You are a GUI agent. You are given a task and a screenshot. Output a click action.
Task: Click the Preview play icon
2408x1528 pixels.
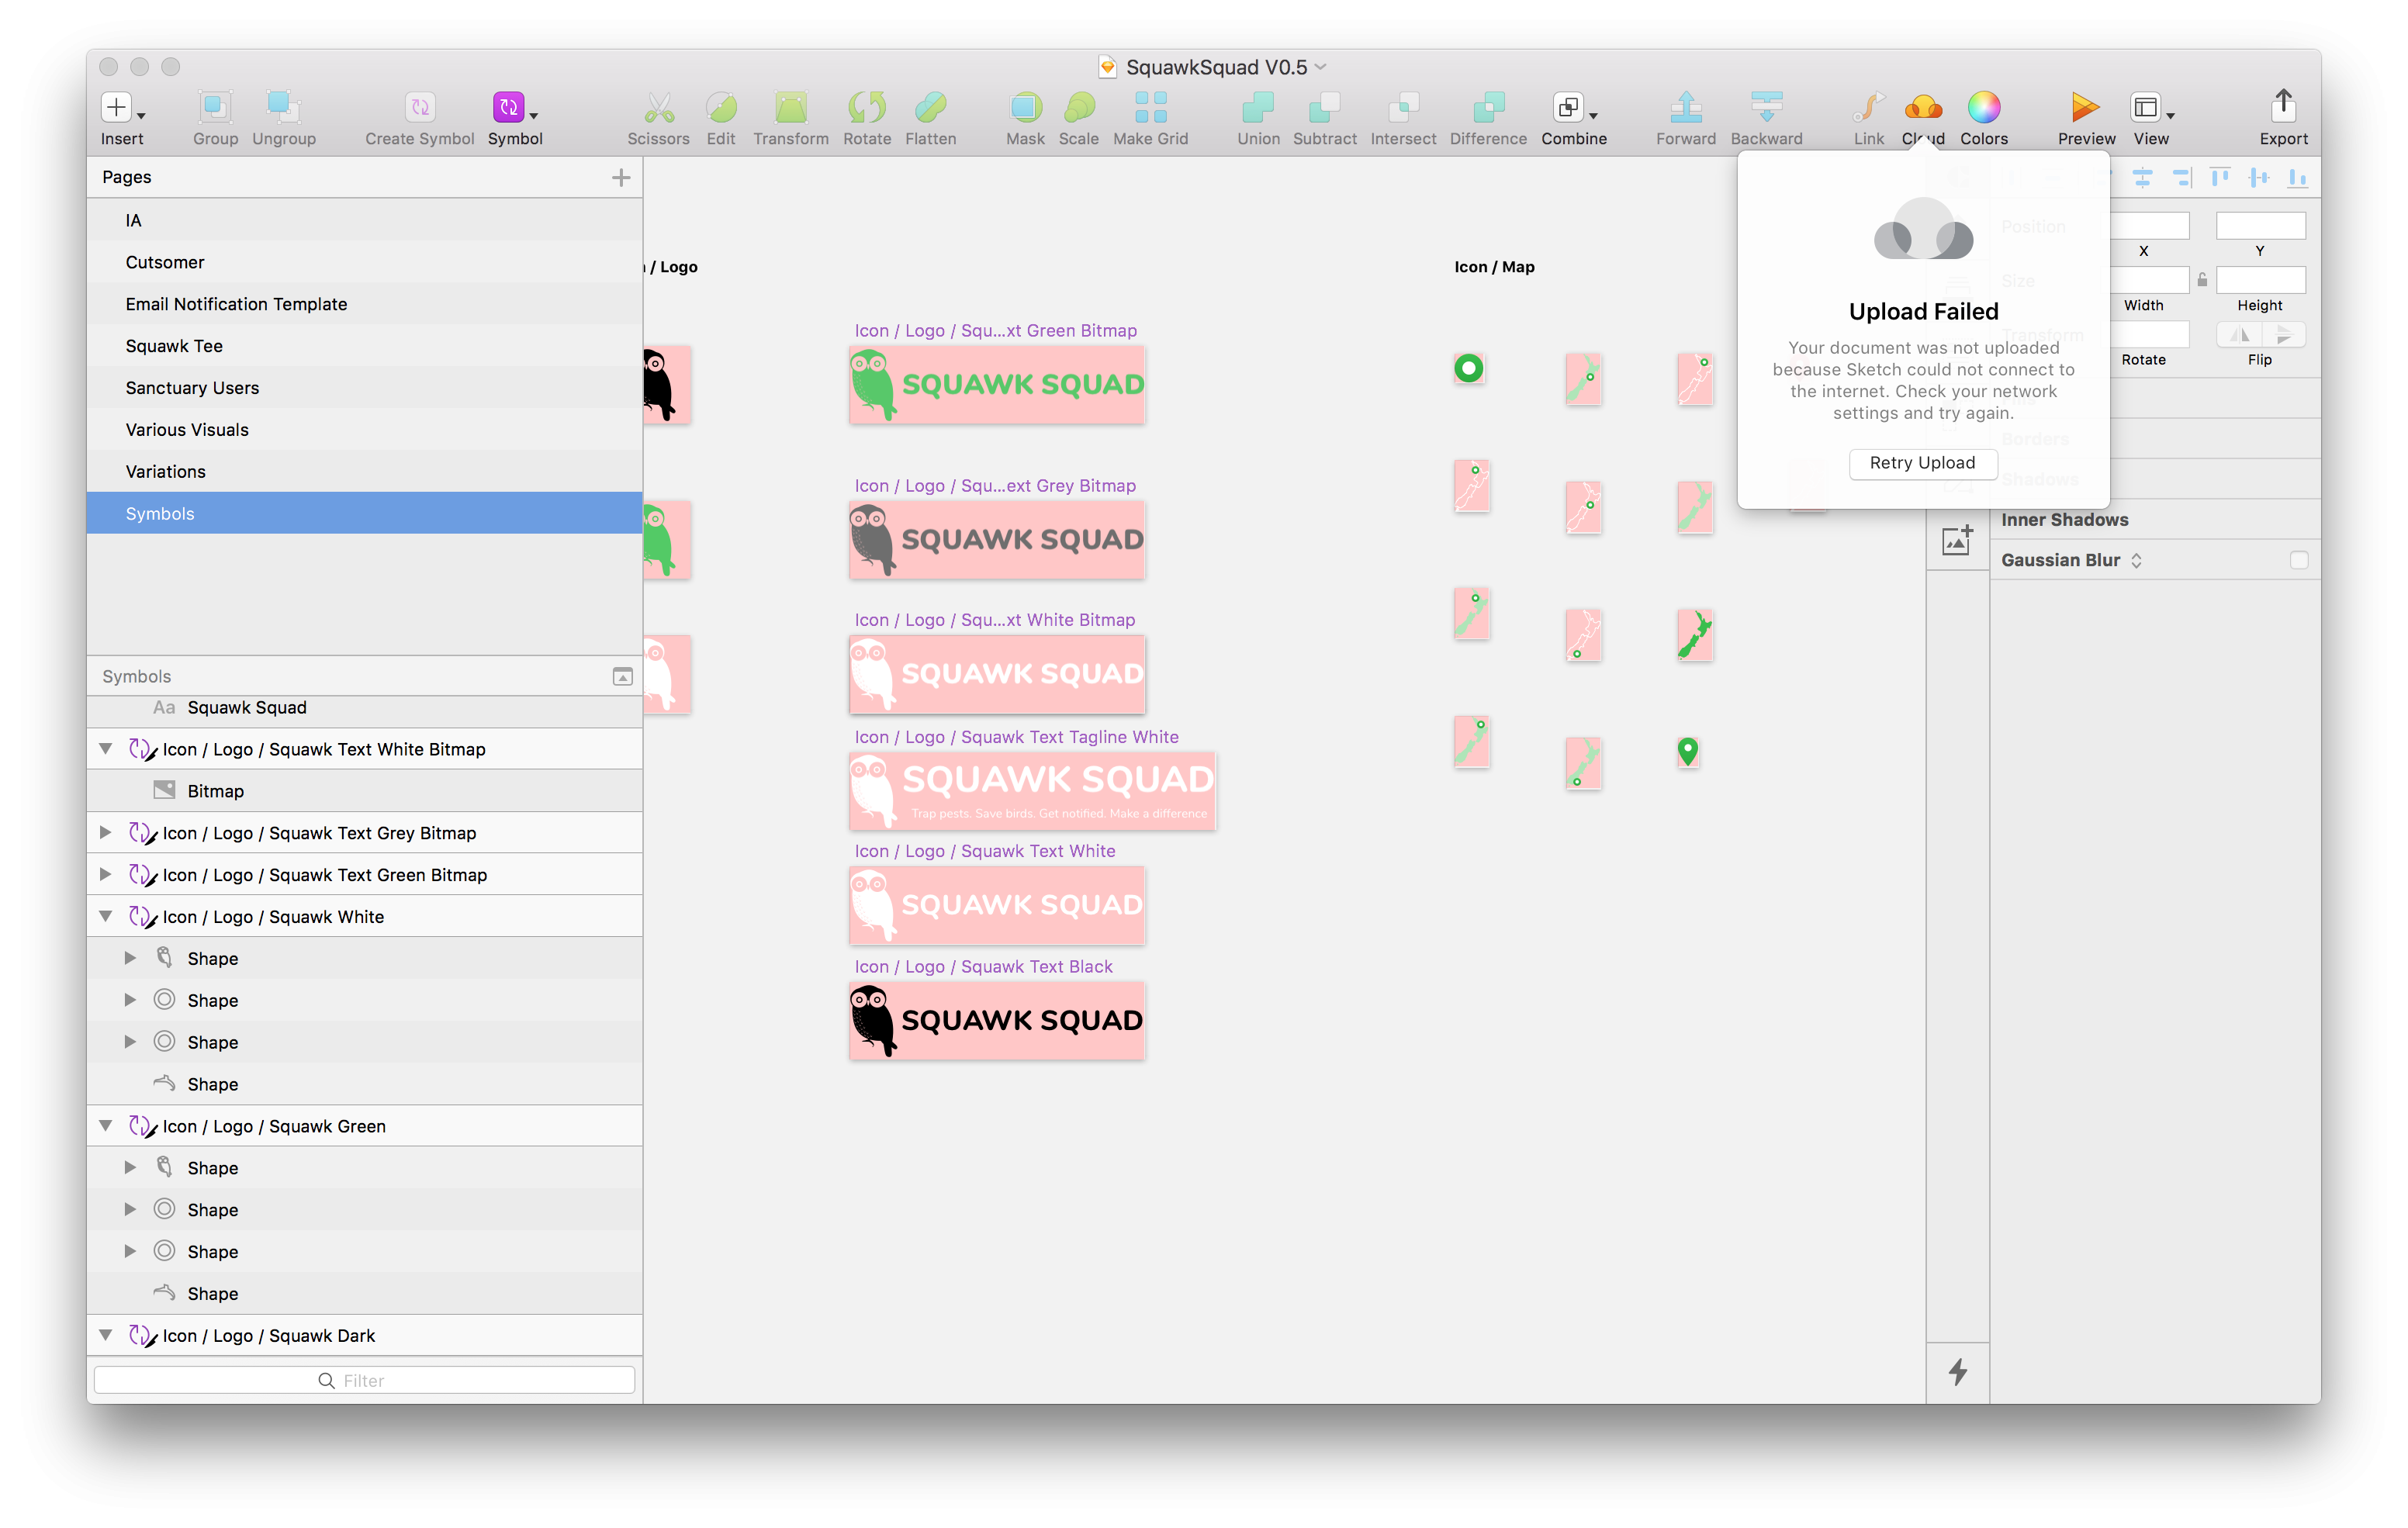pyautogui.click(x=2085, y=107)
